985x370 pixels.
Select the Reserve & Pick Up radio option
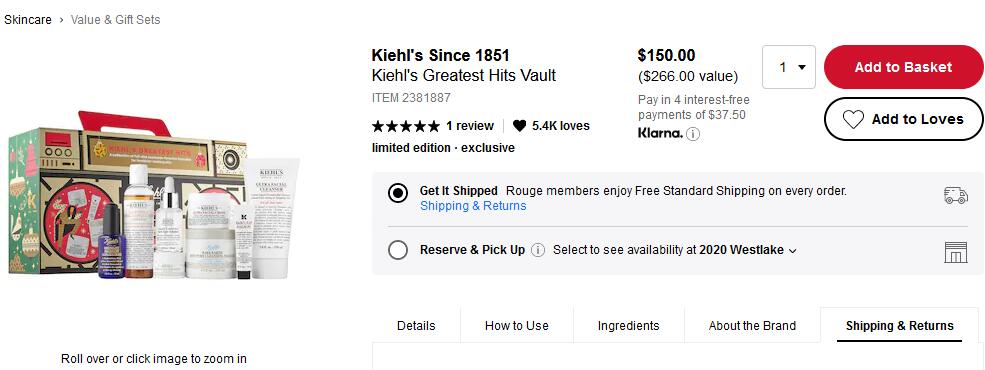(x=398, y=250)
